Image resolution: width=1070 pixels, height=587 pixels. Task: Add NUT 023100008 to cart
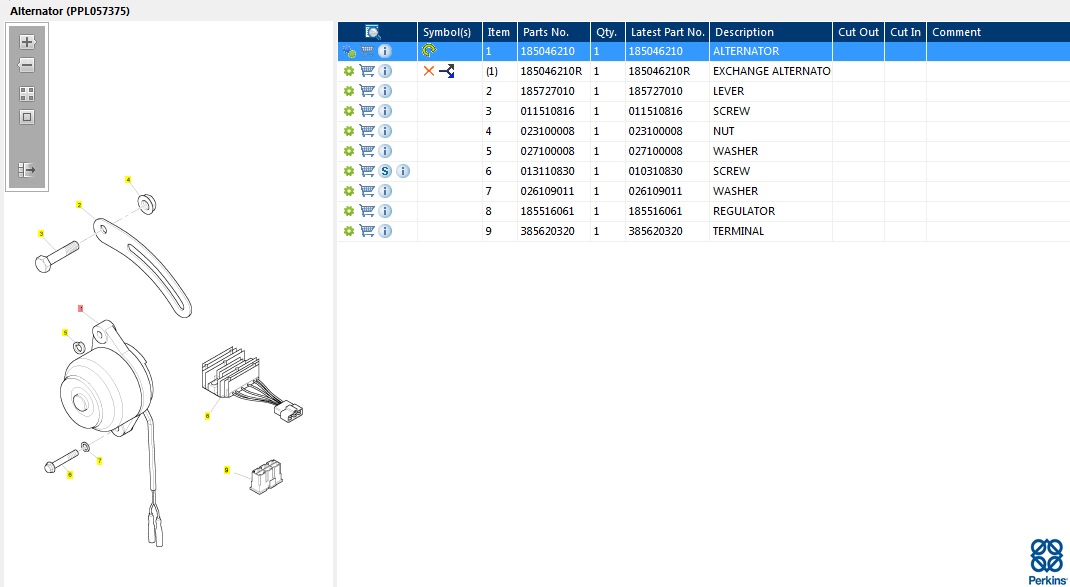367,131
